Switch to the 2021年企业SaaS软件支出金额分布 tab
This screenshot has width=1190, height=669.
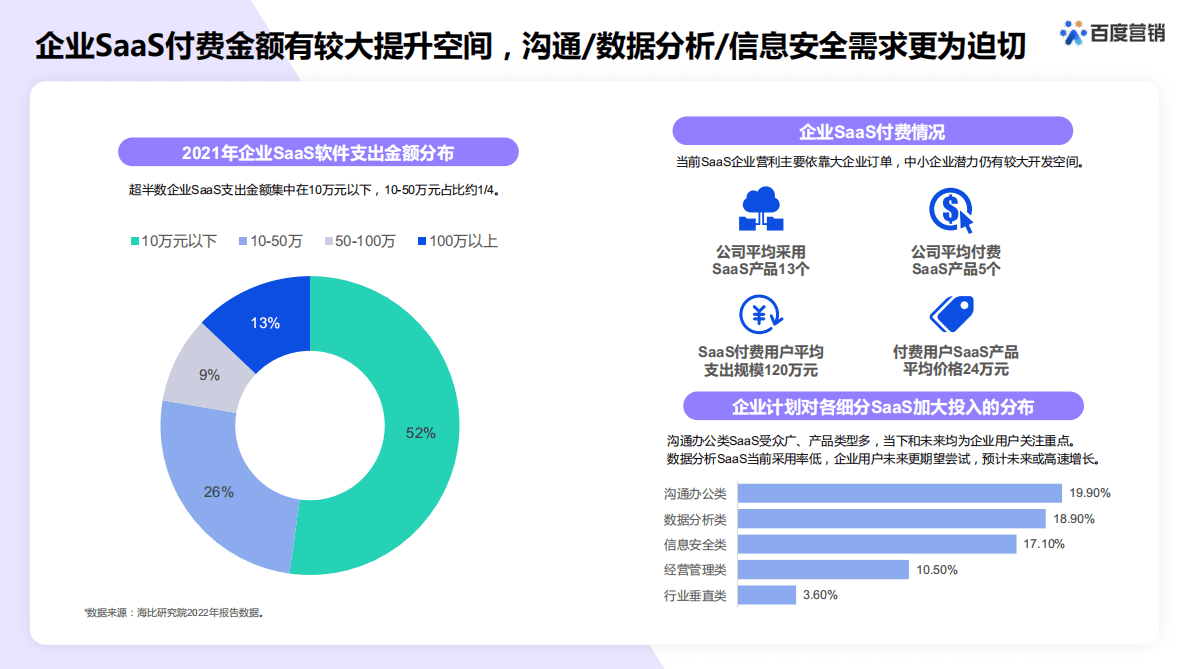[x=318, y=151]
